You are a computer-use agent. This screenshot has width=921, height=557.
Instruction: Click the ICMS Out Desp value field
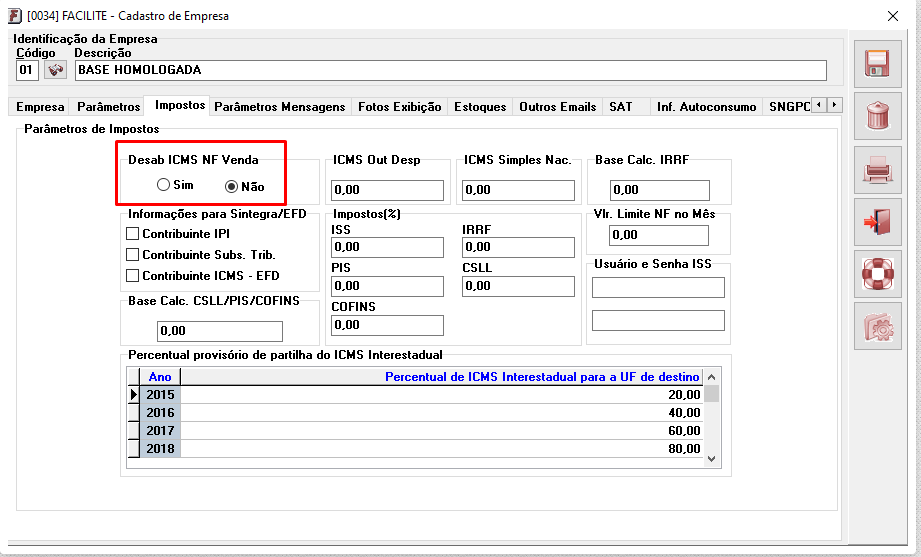(x=387, y=190)
